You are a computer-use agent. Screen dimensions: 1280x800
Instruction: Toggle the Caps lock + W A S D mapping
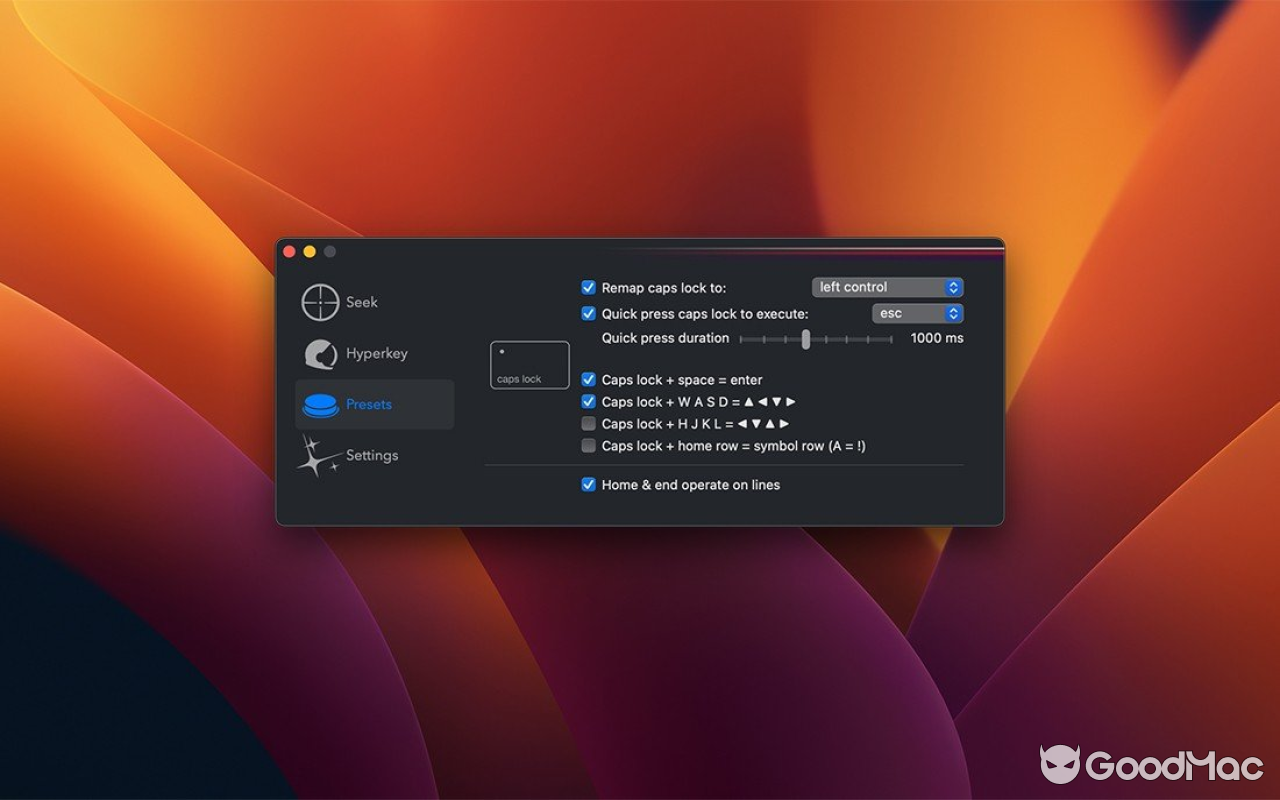[589, 402]
